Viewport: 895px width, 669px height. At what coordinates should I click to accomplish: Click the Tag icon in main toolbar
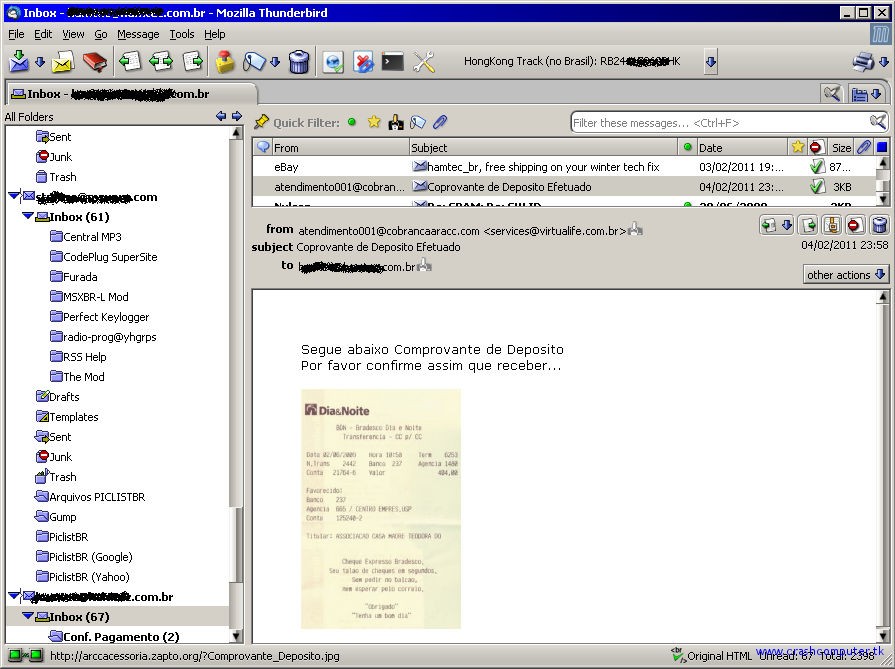253,62
